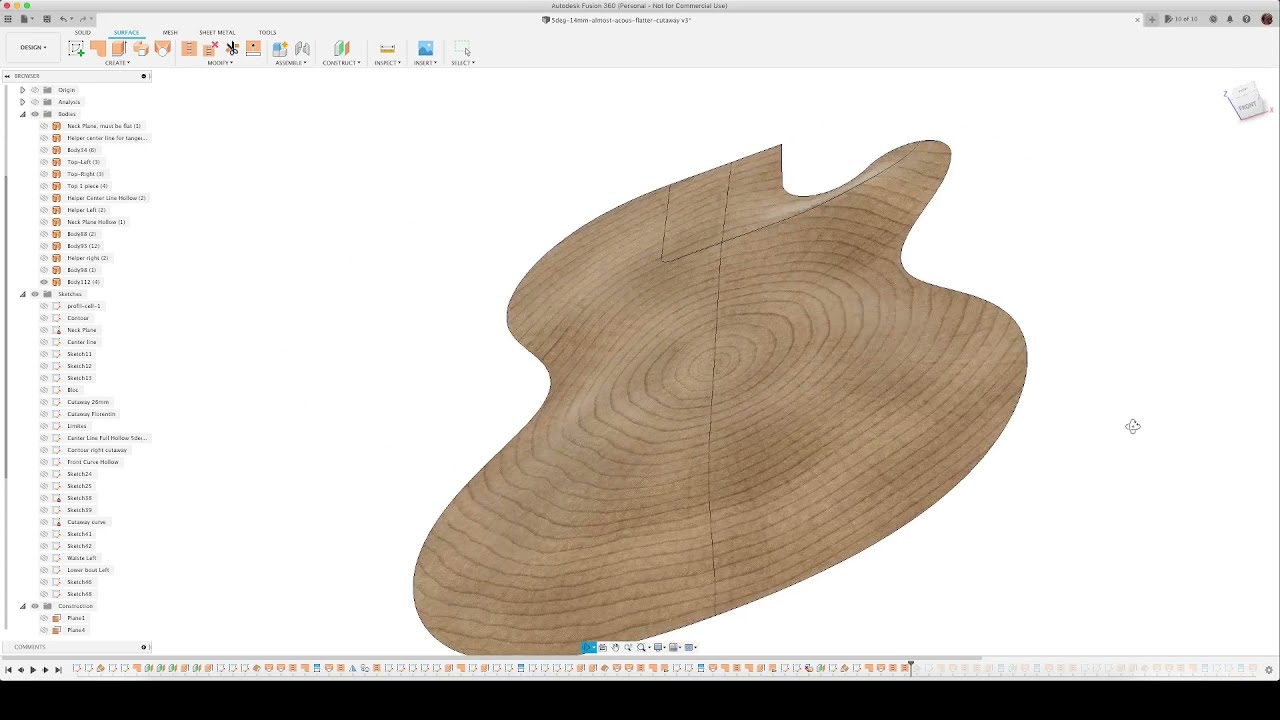This screenshot has height=720, width=1280.
Task: Select the Create Sketch tool
Action: 76,48
